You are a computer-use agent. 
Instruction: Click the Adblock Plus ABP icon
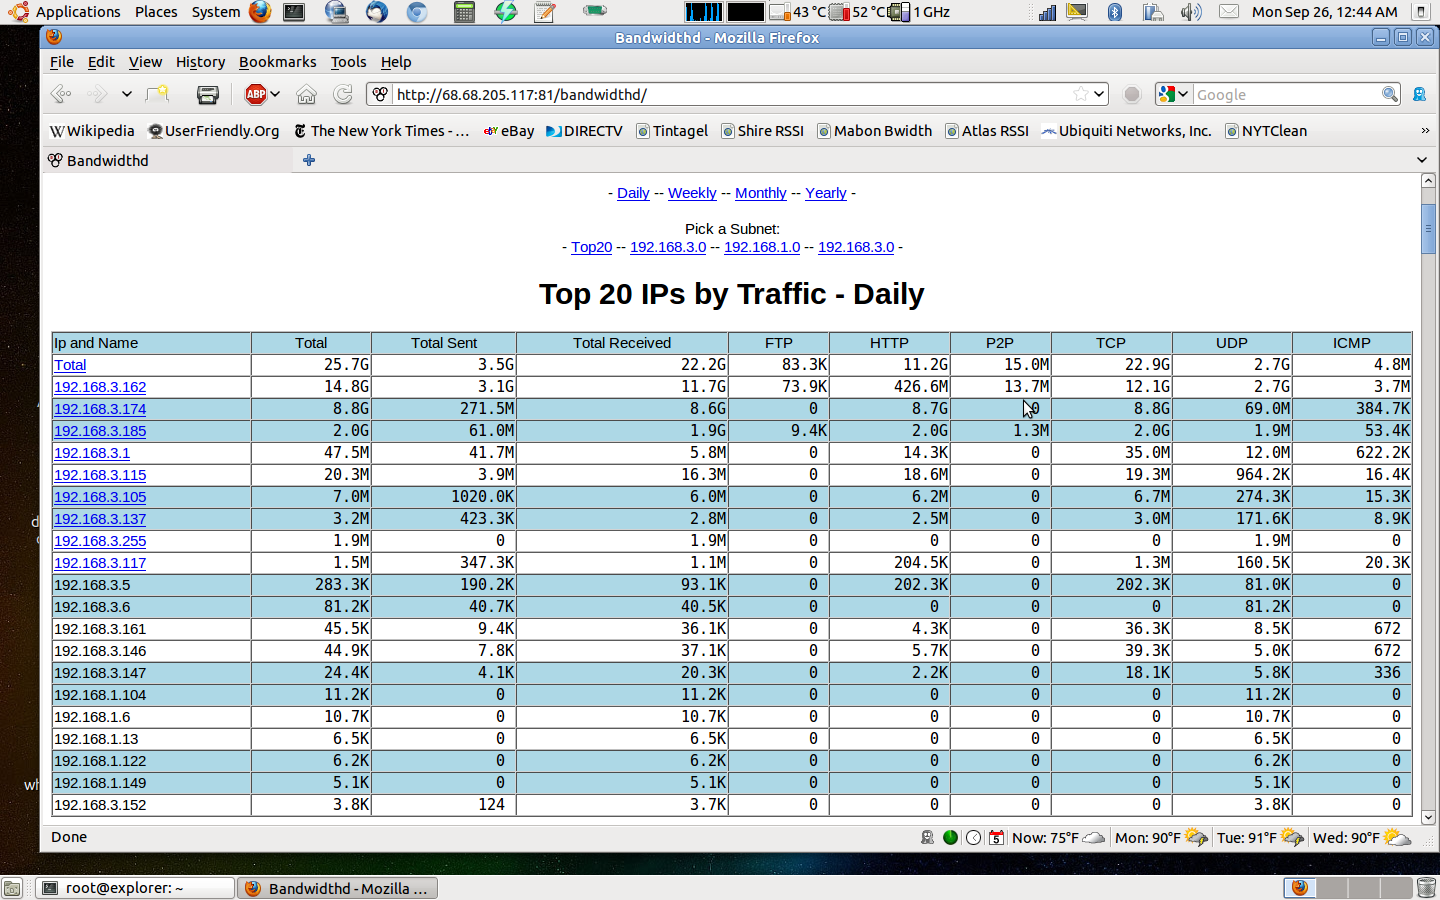click(256, 94)
